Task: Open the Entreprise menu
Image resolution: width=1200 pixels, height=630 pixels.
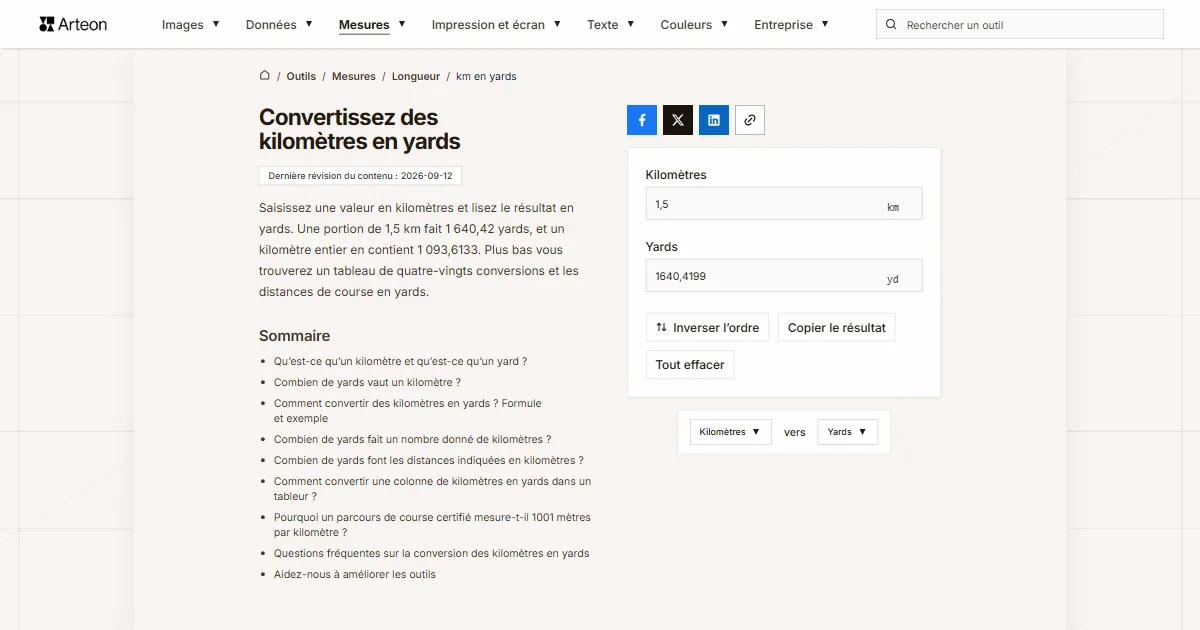Action: point(791,24)
